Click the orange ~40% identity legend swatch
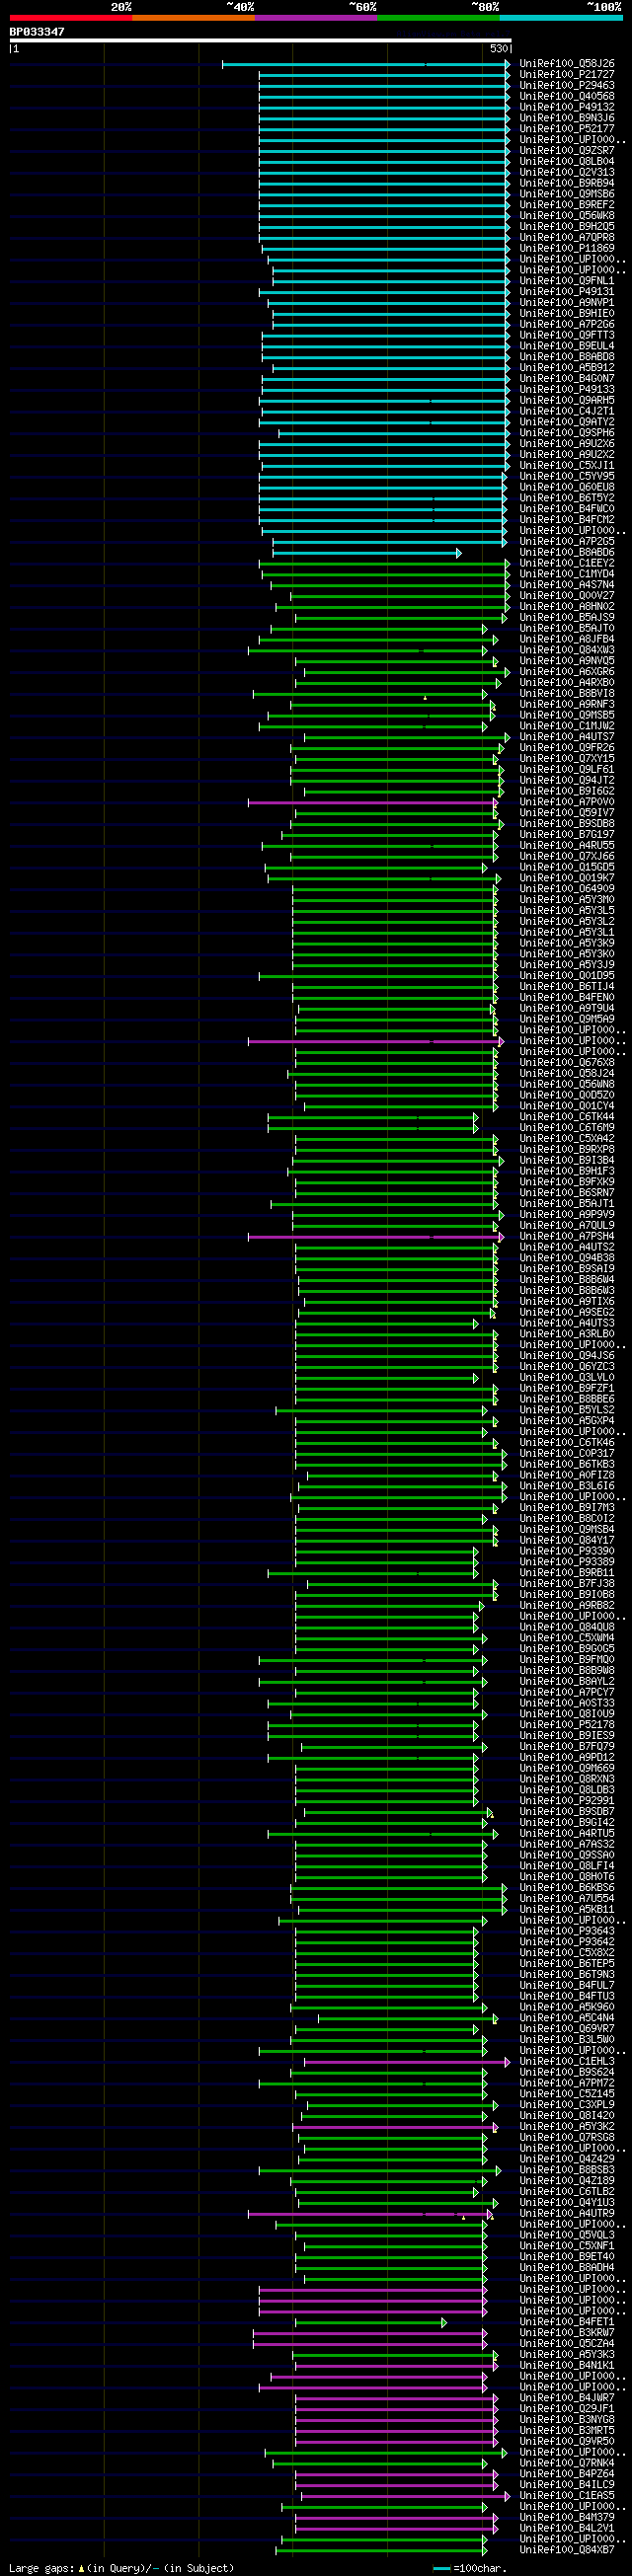This screenshot has height=2576, width=632. click(x=194, y=18)
